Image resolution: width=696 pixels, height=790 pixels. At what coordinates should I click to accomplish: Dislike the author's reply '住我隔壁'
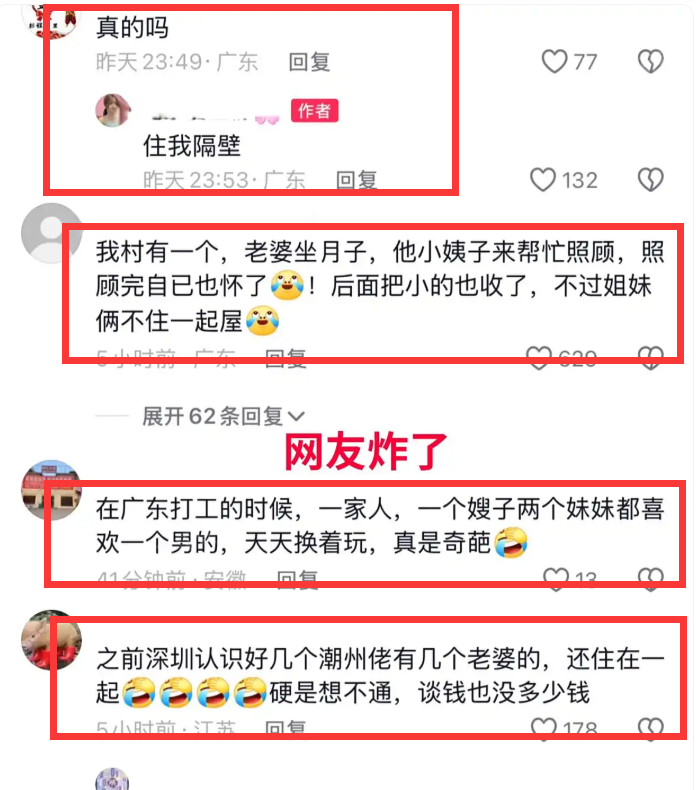pos(651,180)
